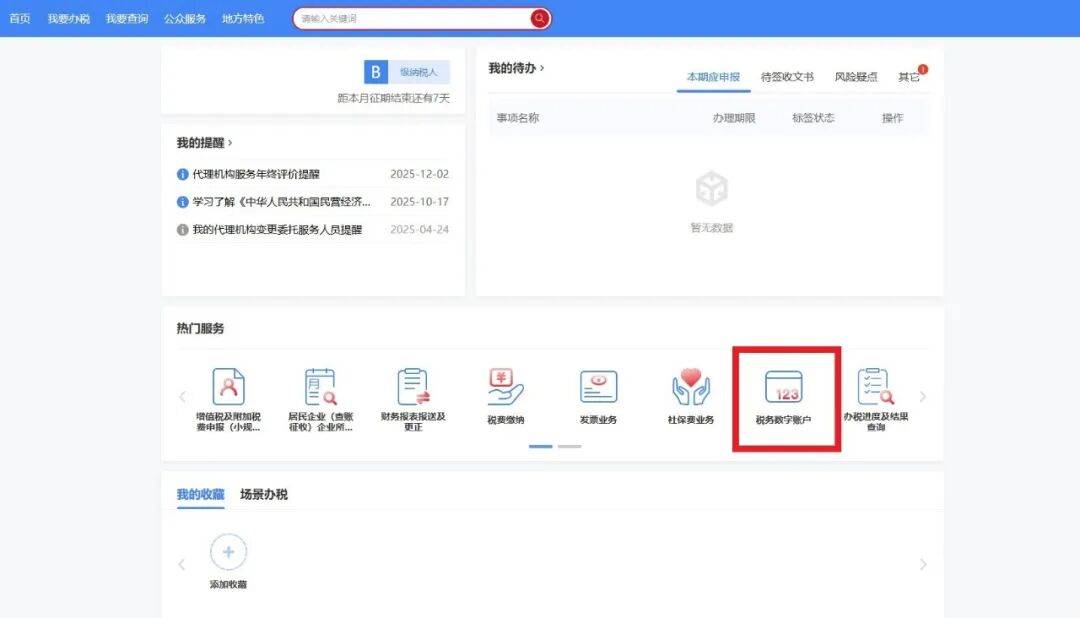This screenshot has height=618, width=1080.
Task: Open 代理机构服务年终评价提醒 reminder
Action: pyautogui.click(x=256, y=174)
